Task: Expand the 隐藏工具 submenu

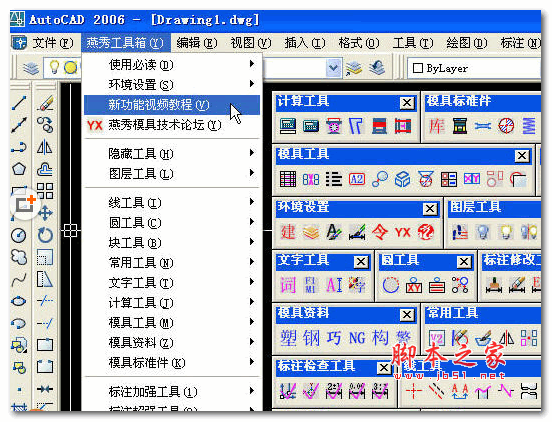Action: click(172, 153)
